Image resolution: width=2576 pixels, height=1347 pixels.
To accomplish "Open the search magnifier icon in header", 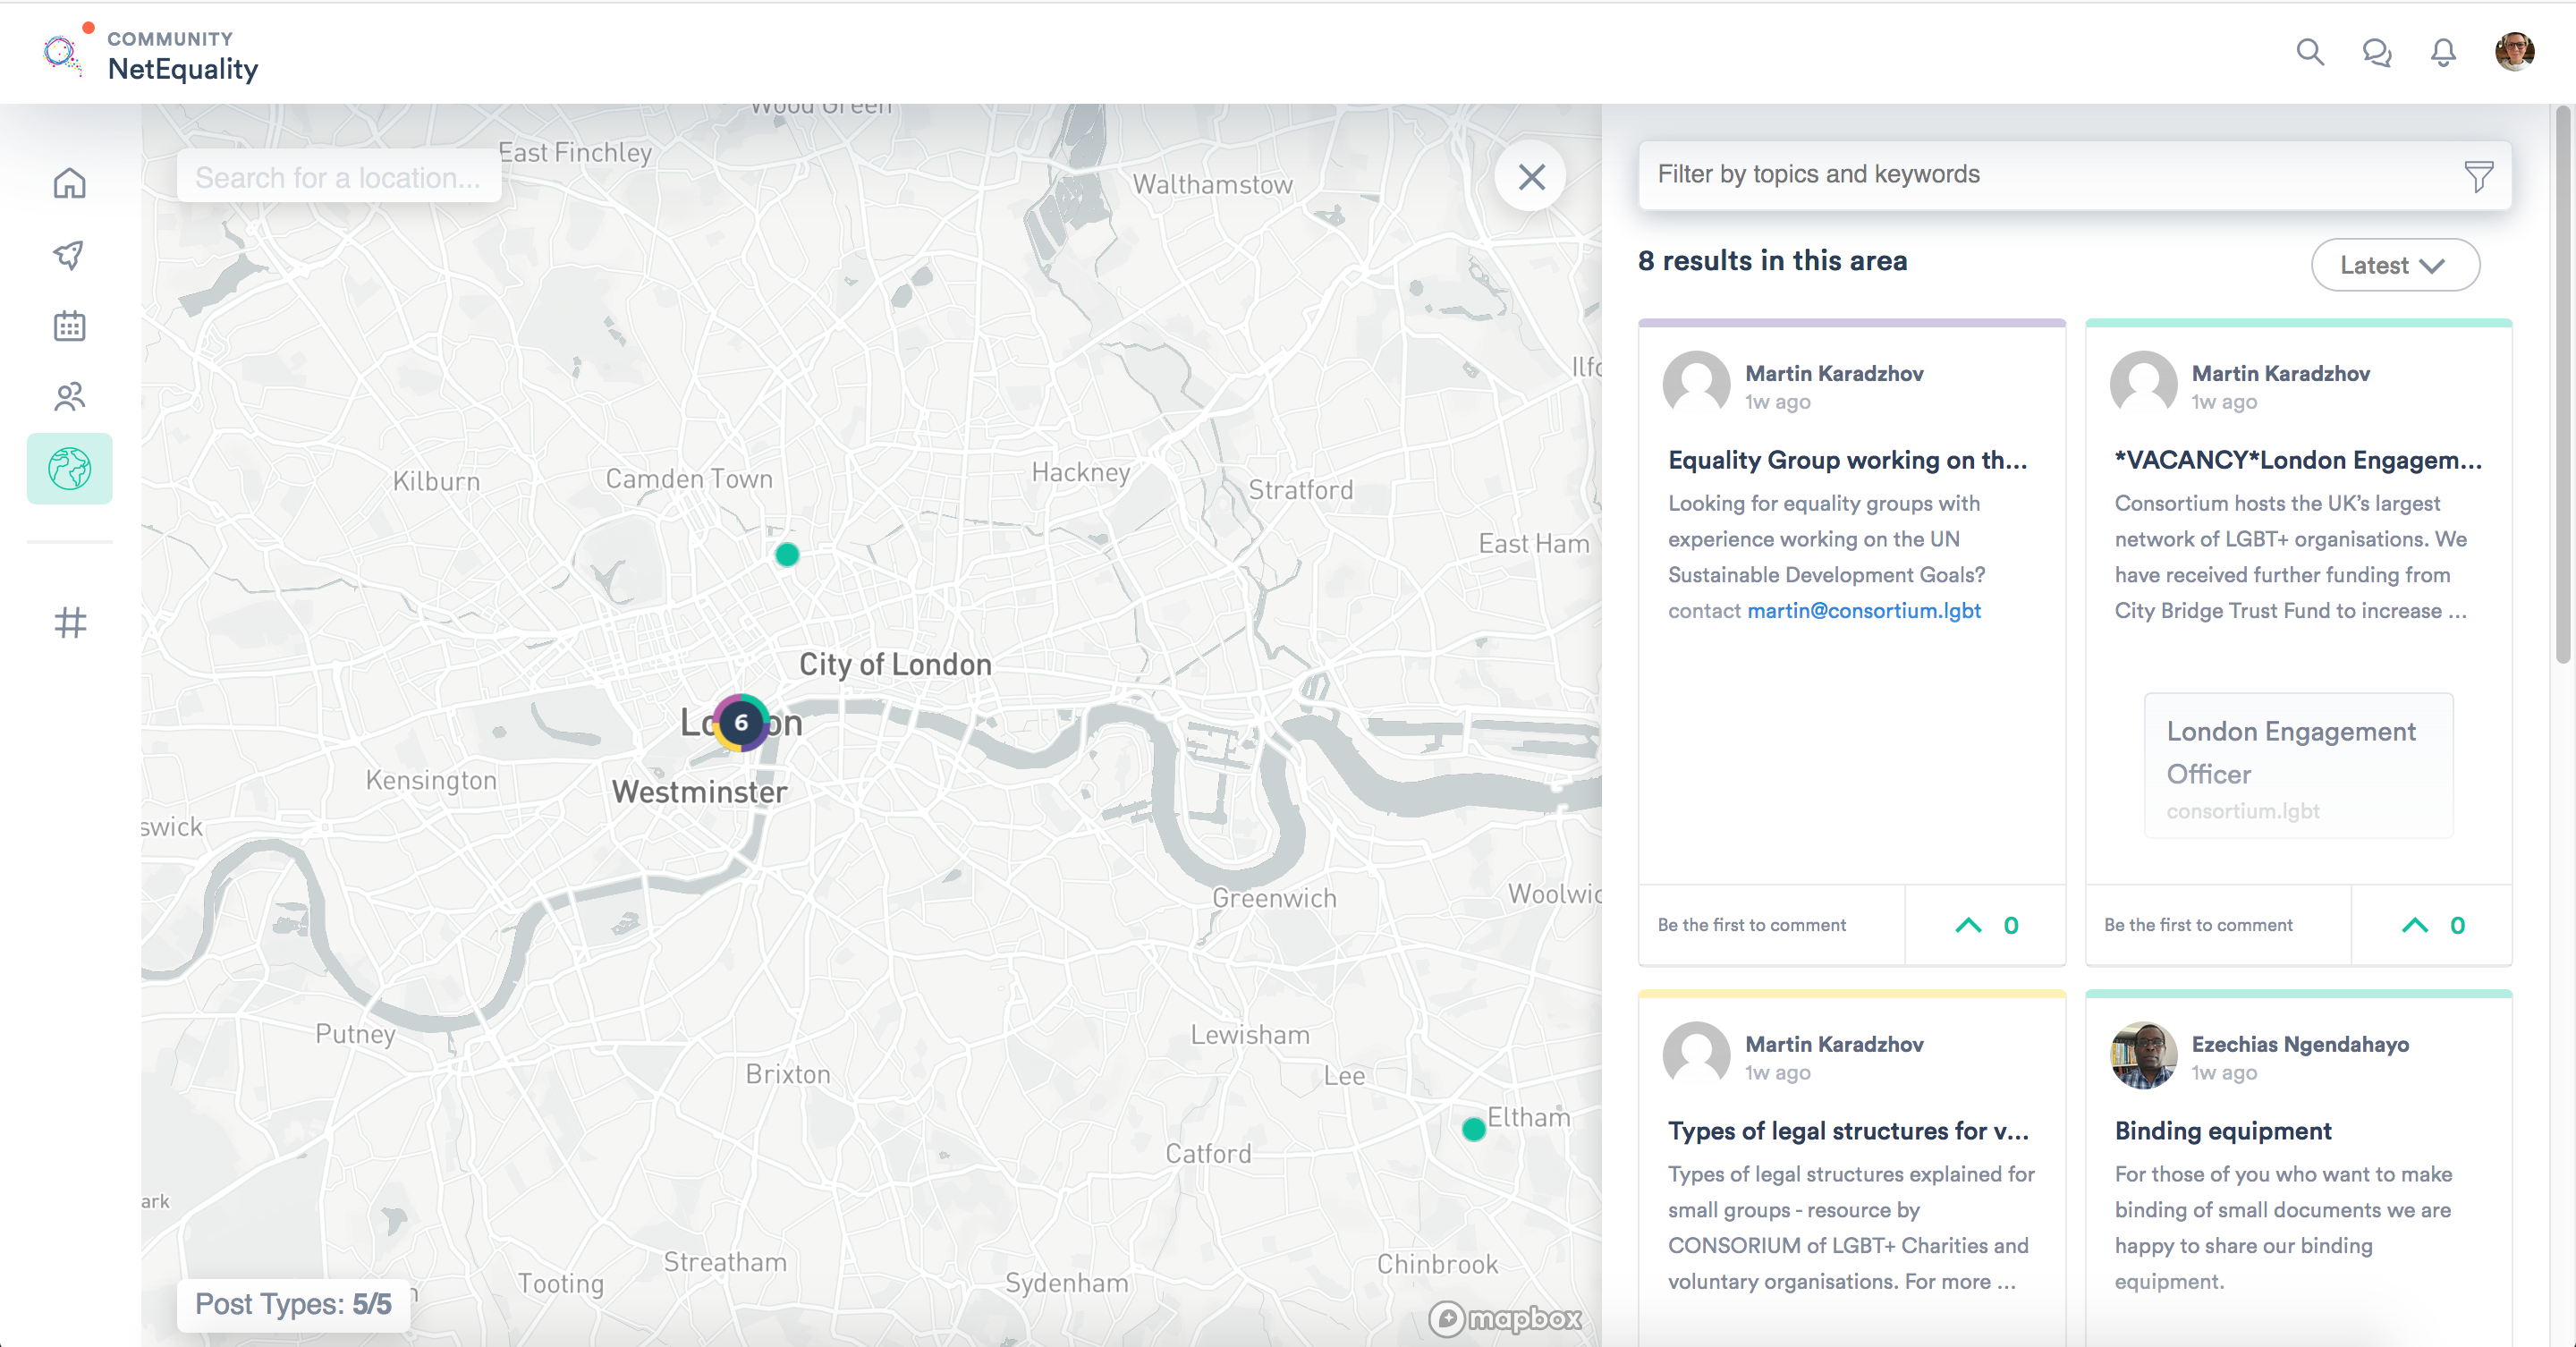I will [2309, 52].
